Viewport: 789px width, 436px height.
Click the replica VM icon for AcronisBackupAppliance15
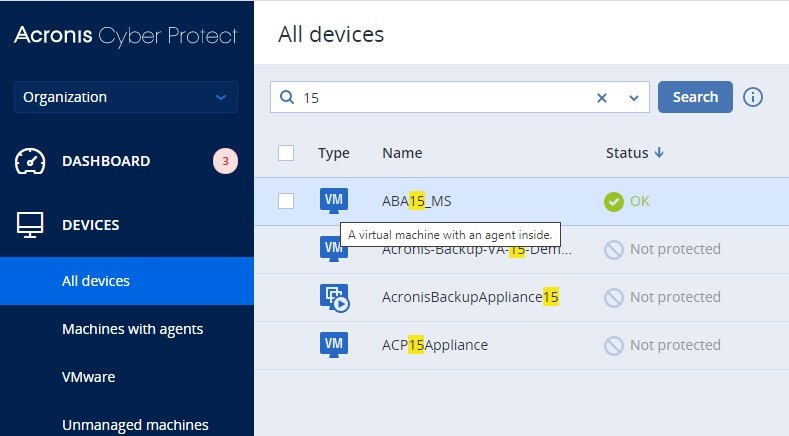[x=335, y=298]
